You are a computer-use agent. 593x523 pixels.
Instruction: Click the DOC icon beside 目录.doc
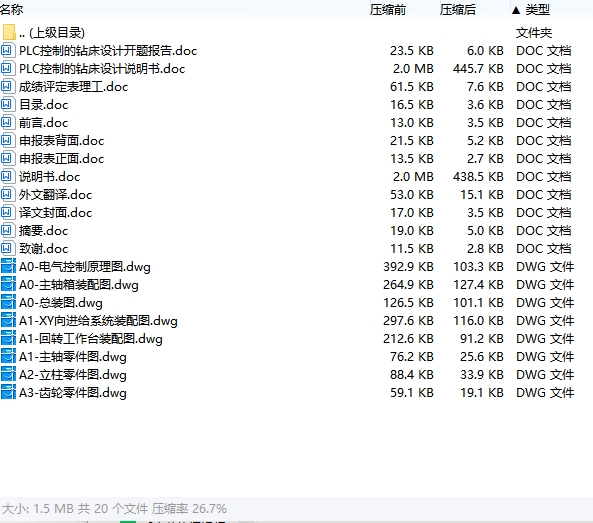tap(8, 104)
